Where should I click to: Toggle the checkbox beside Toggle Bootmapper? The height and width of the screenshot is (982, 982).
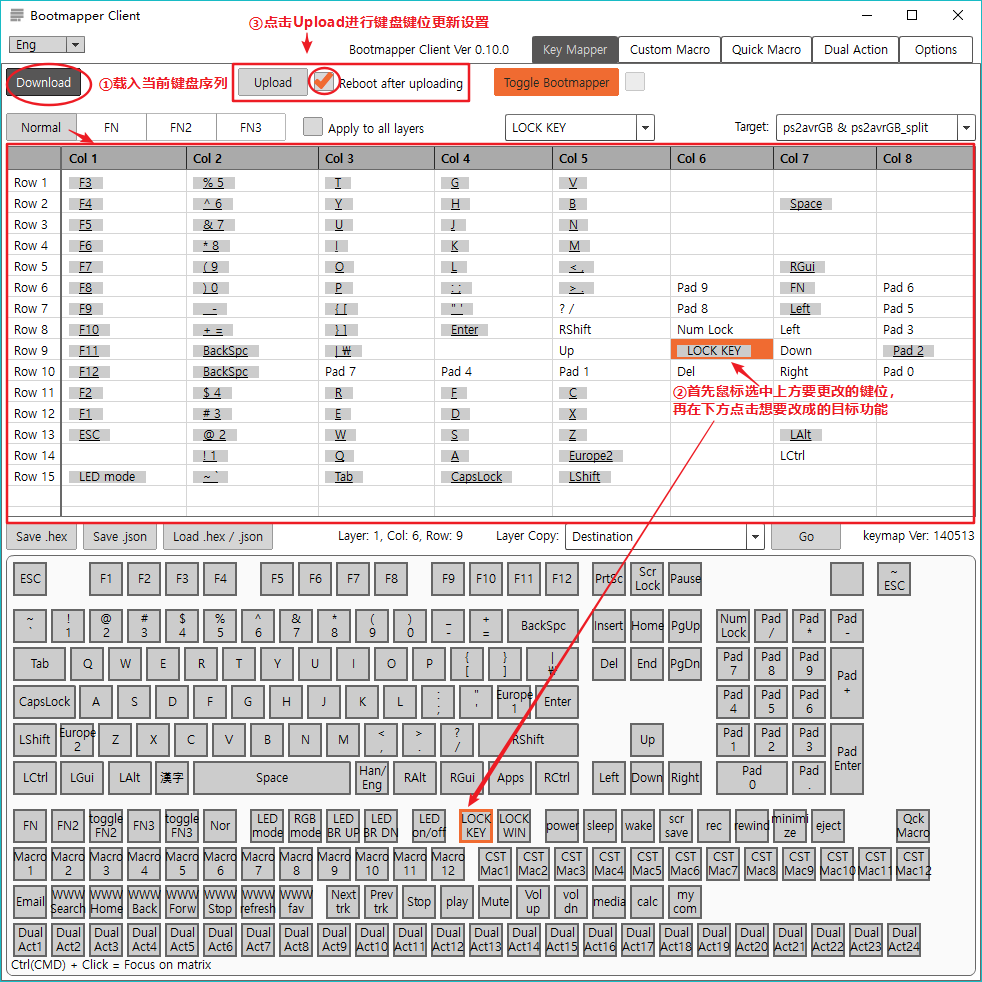[x=633, y=83]
